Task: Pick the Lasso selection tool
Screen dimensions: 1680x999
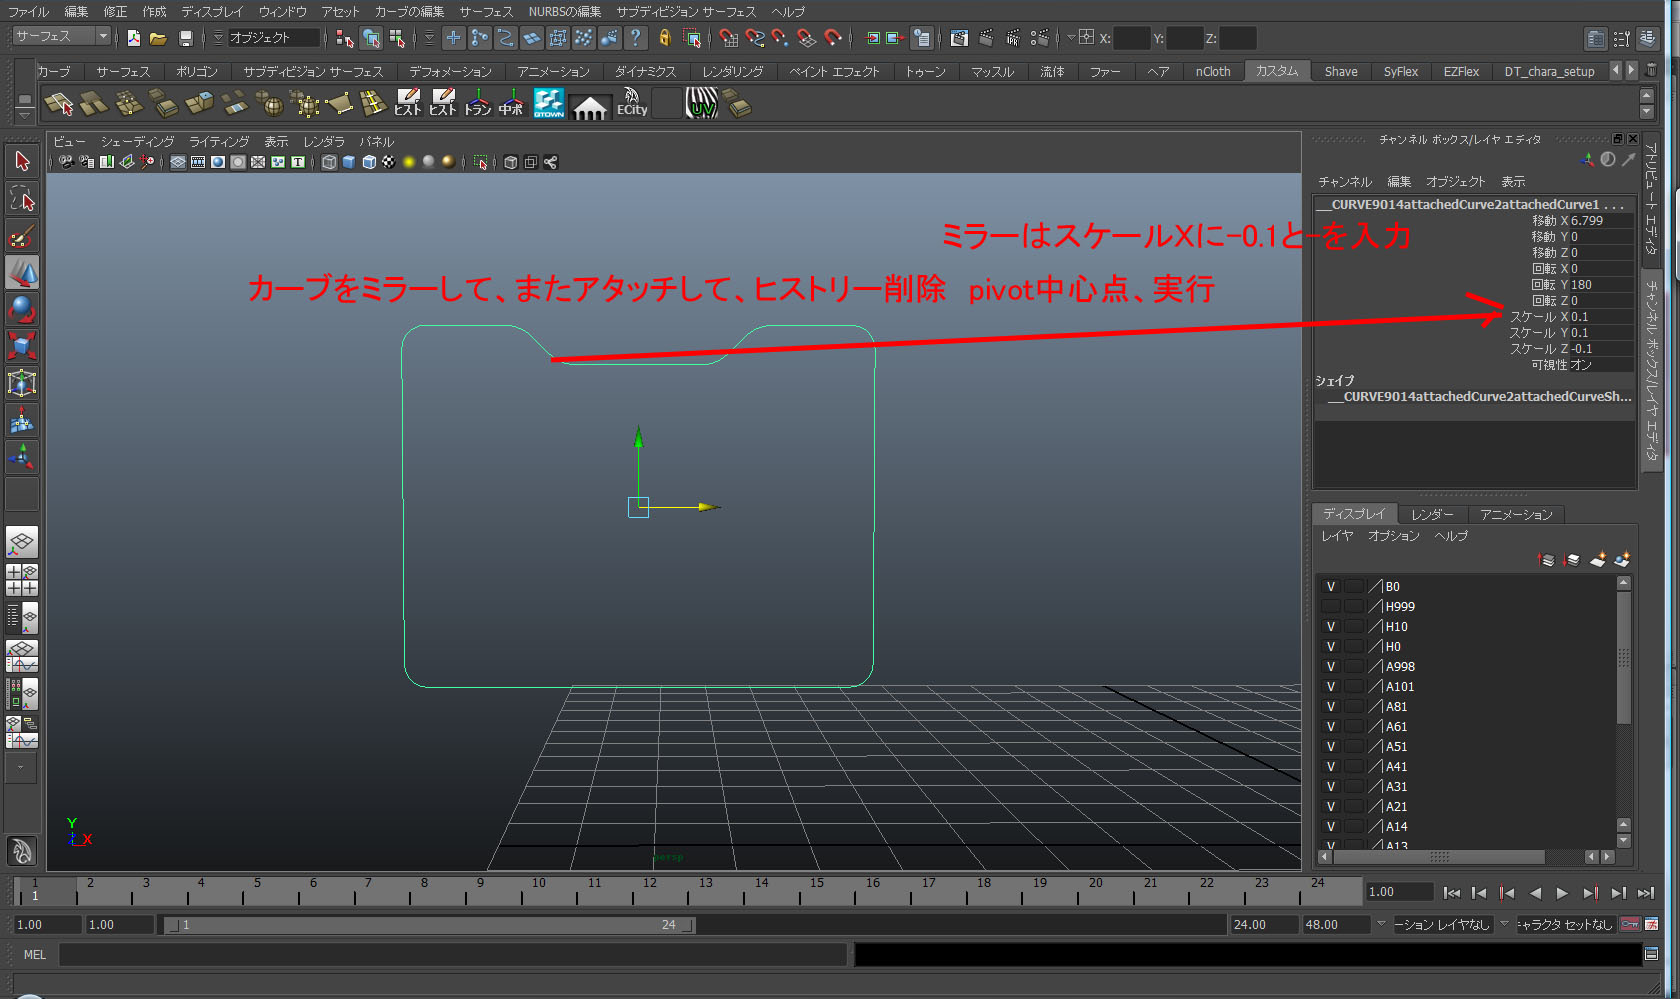Action: [22, 199]
